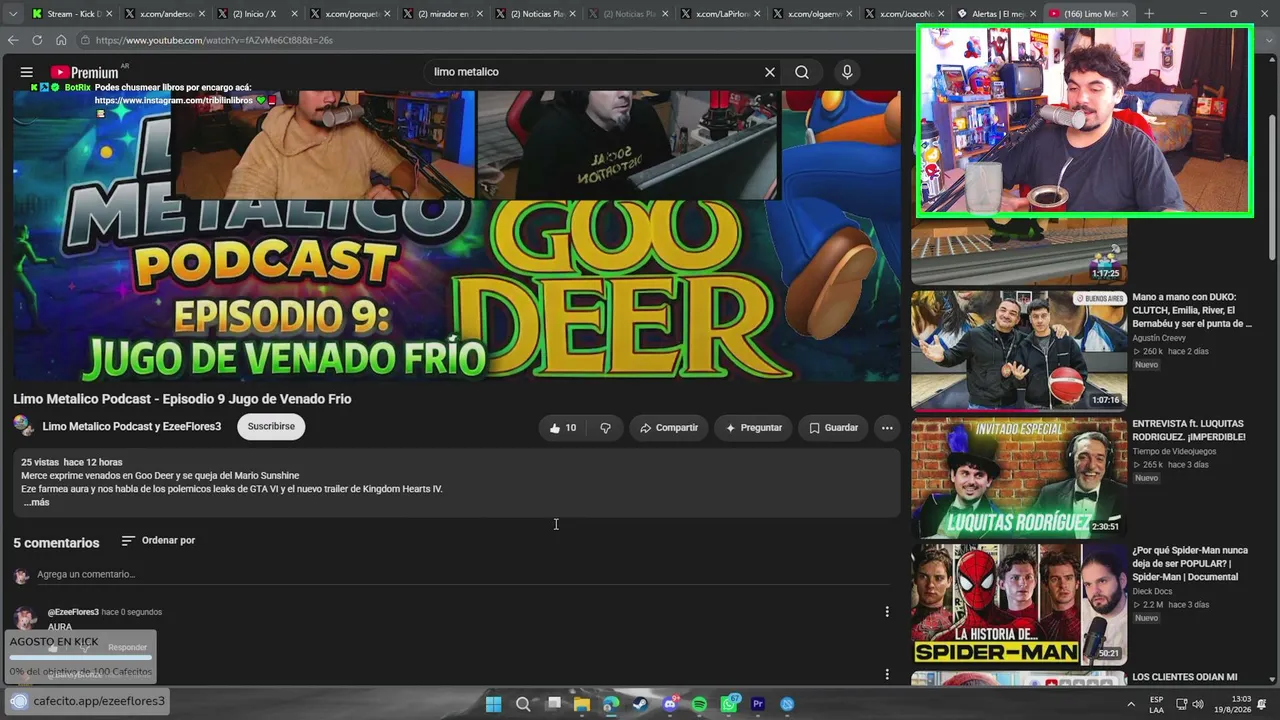Open WhatsApp from the taskbar

[729, 704]
